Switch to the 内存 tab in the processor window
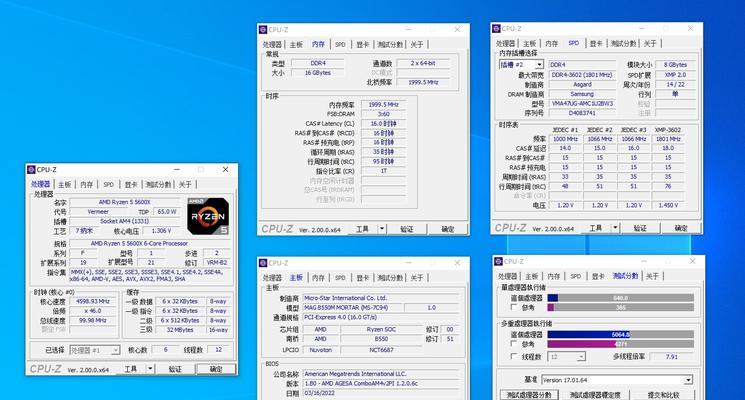Image resolution: width=745 pixels, height=400 pixels. click(x=86, y=184)
